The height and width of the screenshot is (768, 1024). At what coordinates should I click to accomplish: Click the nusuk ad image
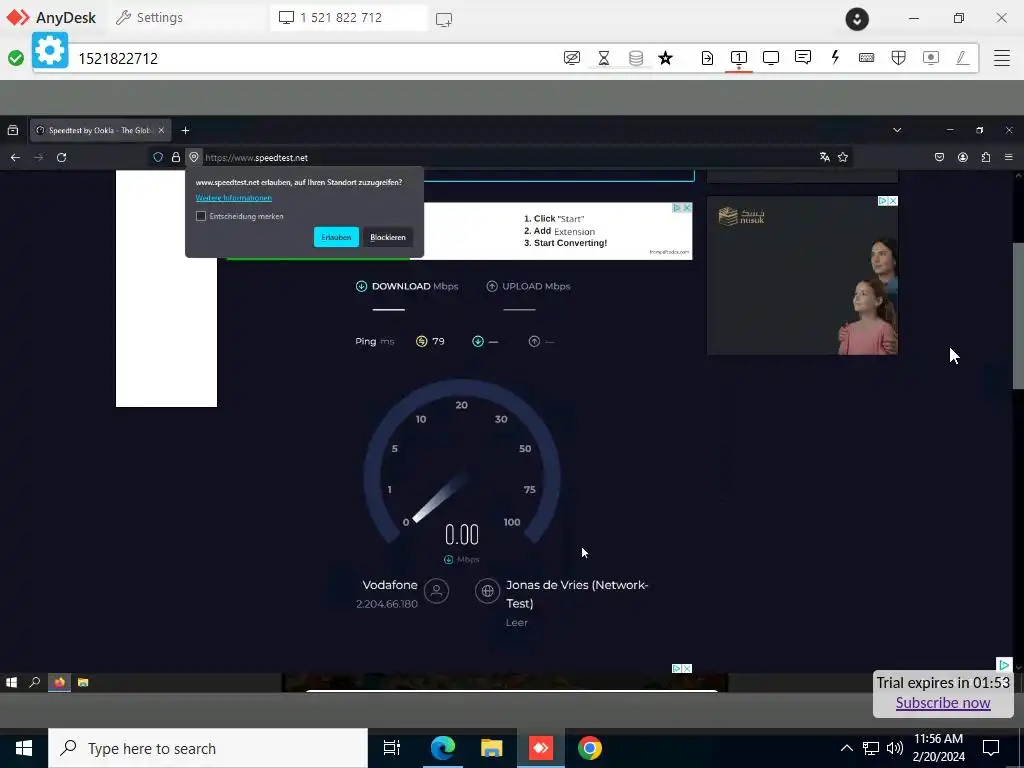coord(803,276)
